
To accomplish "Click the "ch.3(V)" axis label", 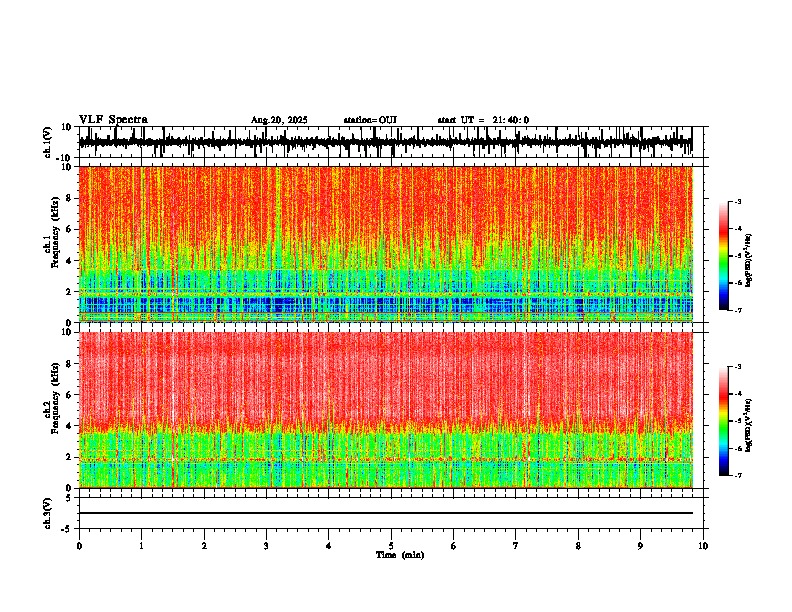I will tap(48, 513).
